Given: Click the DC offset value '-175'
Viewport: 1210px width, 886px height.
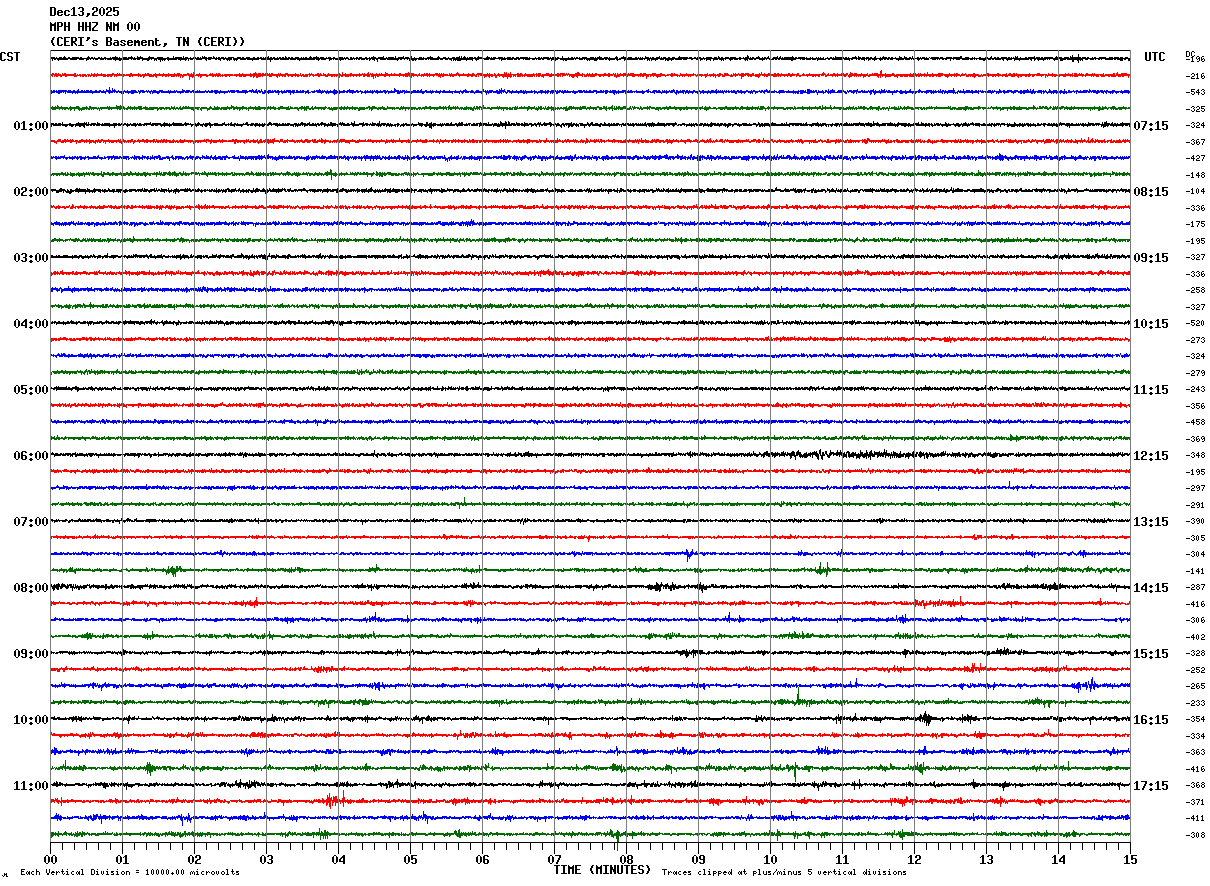Looking at the screenshot, I should pyautogui.click(x=1195, y=225).
